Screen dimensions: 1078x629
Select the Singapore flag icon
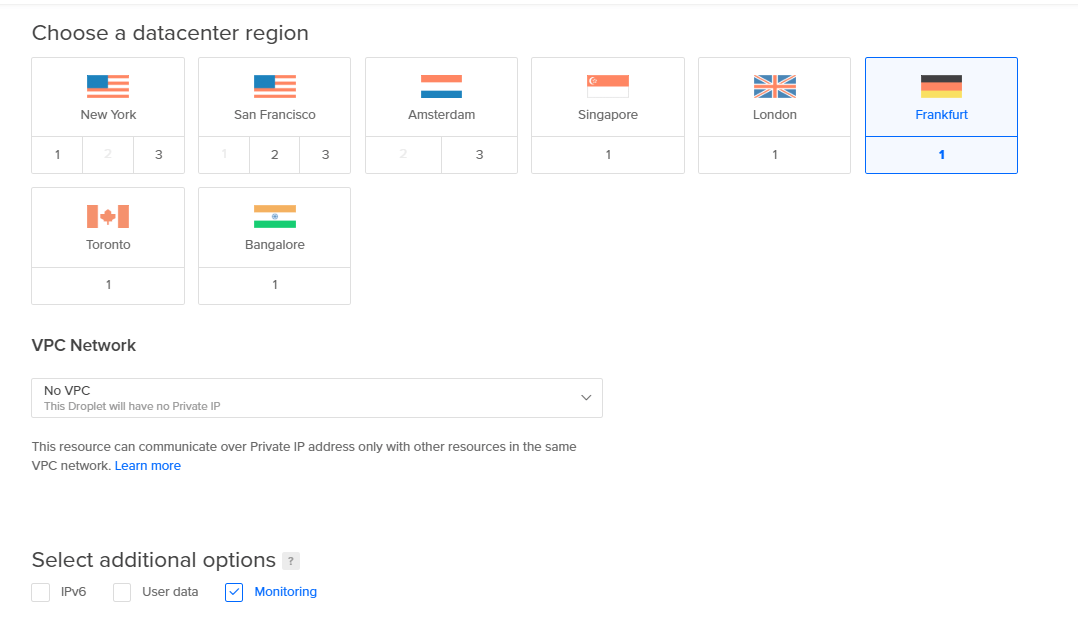click(x=608, y=86)
